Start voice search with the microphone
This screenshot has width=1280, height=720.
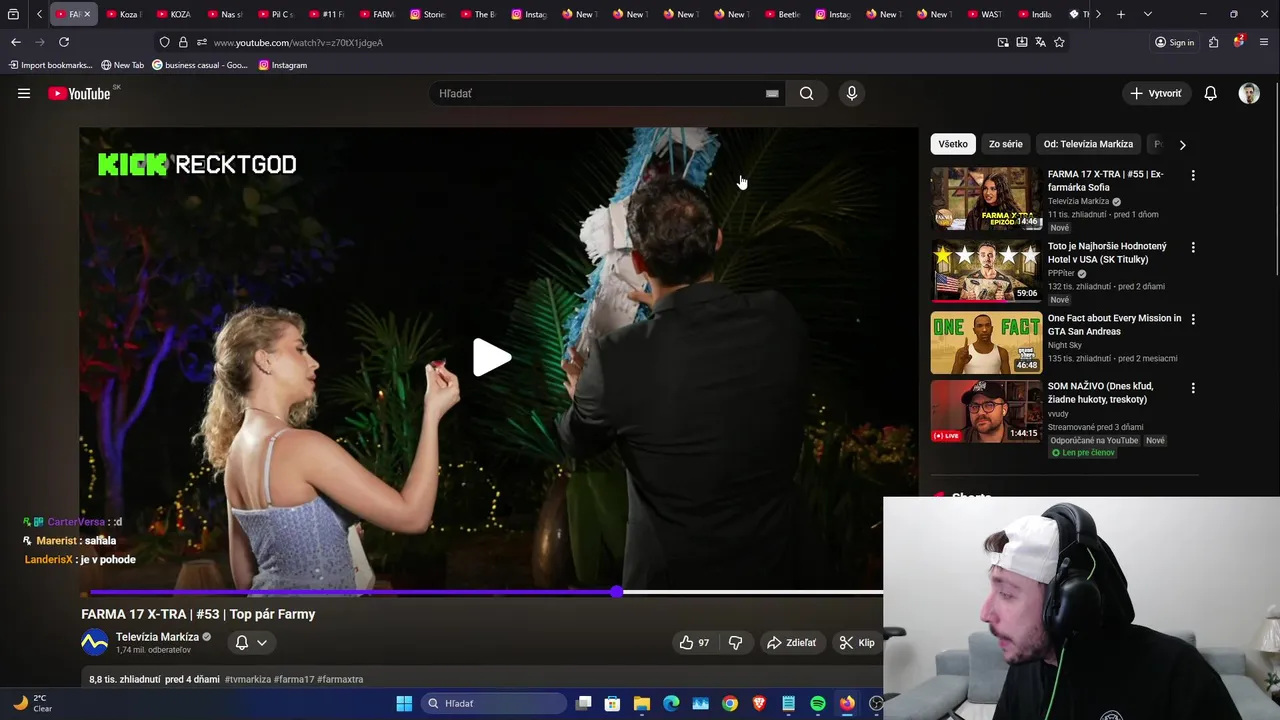(851, 93)
